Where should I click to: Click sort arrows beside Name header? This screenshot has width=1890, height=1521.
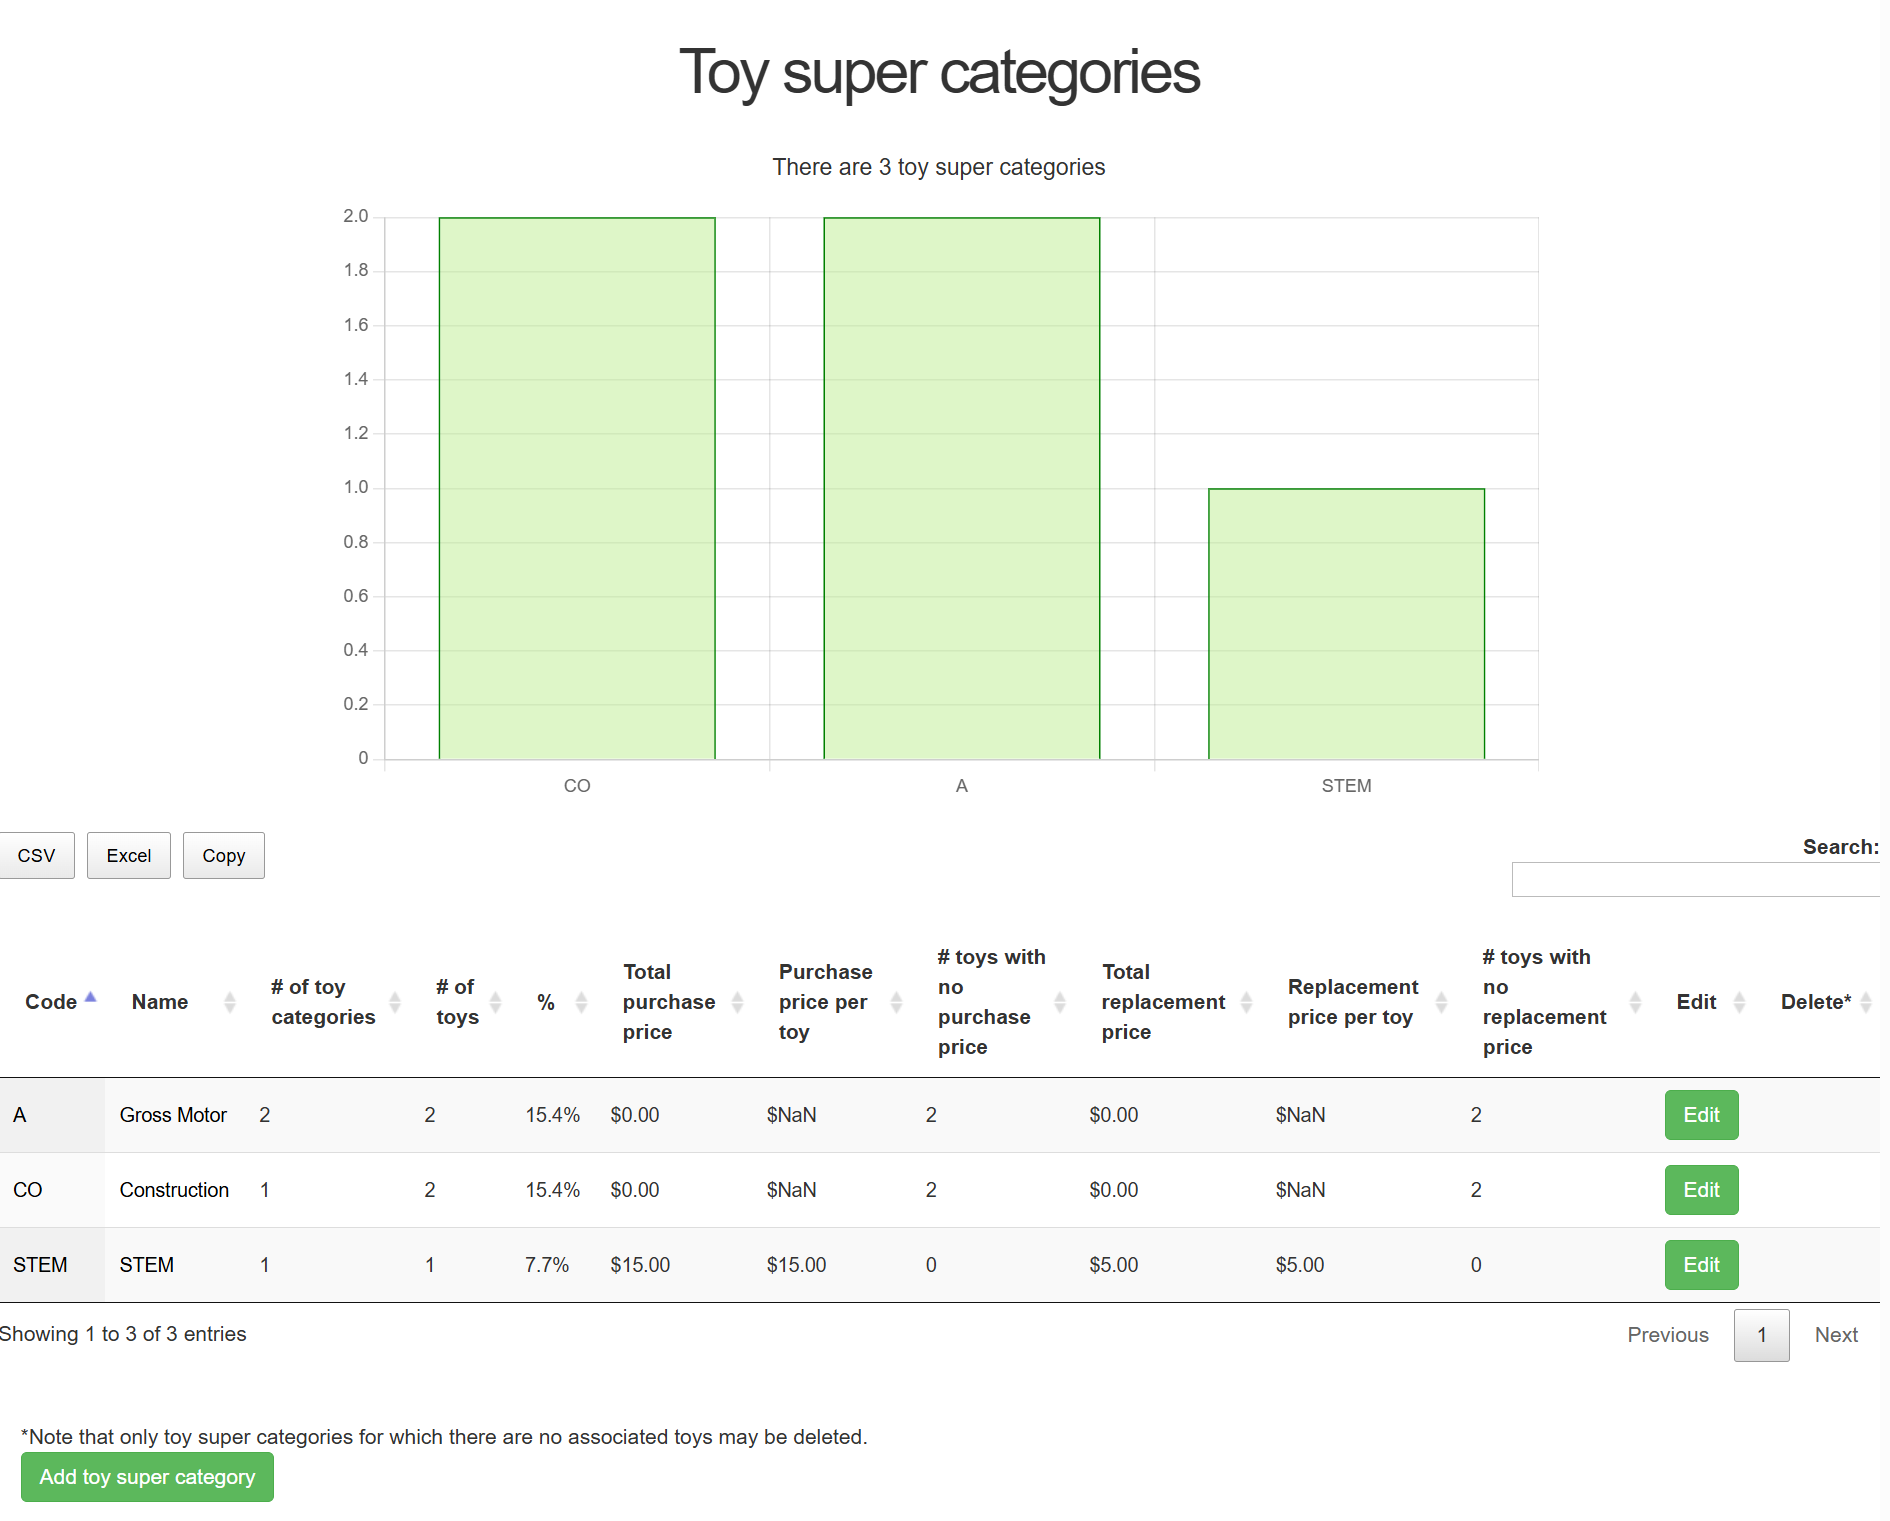[x=229, y=1002]
